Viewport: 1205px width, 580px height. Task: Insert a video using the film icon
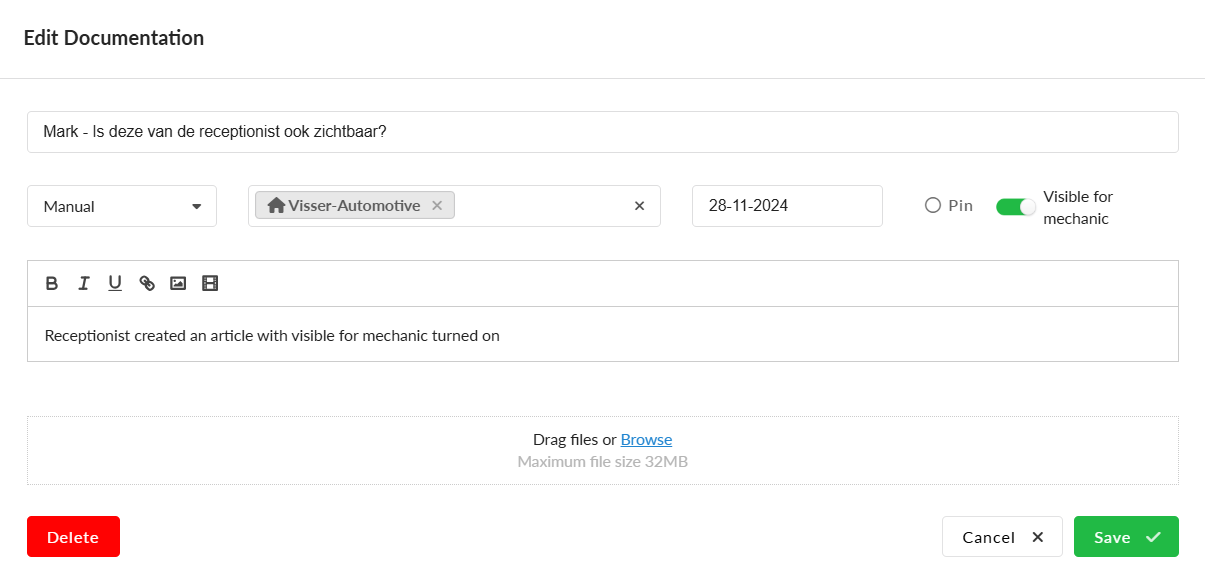pos(210,284)
